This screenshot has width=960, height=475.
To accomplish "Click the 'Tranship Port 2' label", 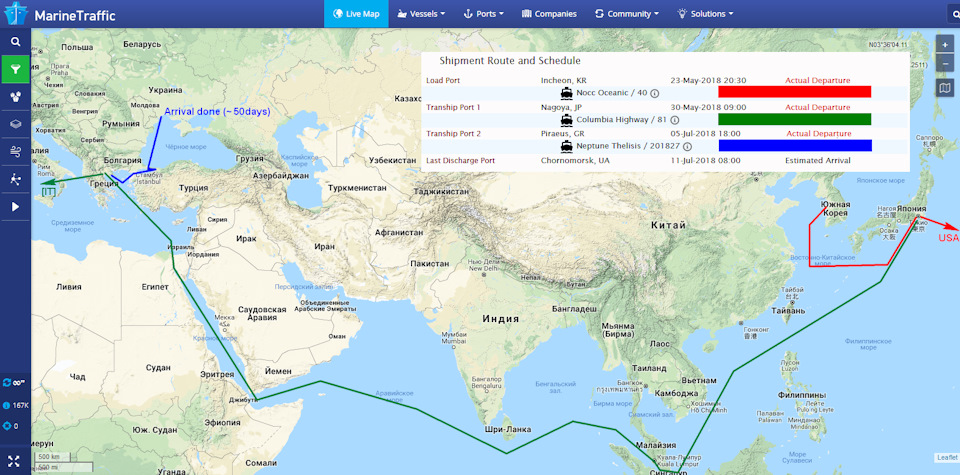I will [x=454, y=133].
